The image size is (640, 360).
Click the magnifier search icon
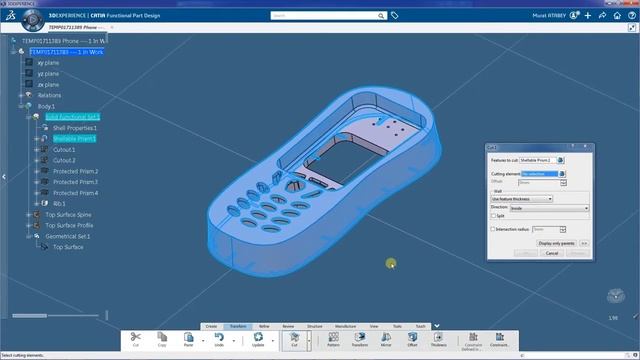(381, 16)
